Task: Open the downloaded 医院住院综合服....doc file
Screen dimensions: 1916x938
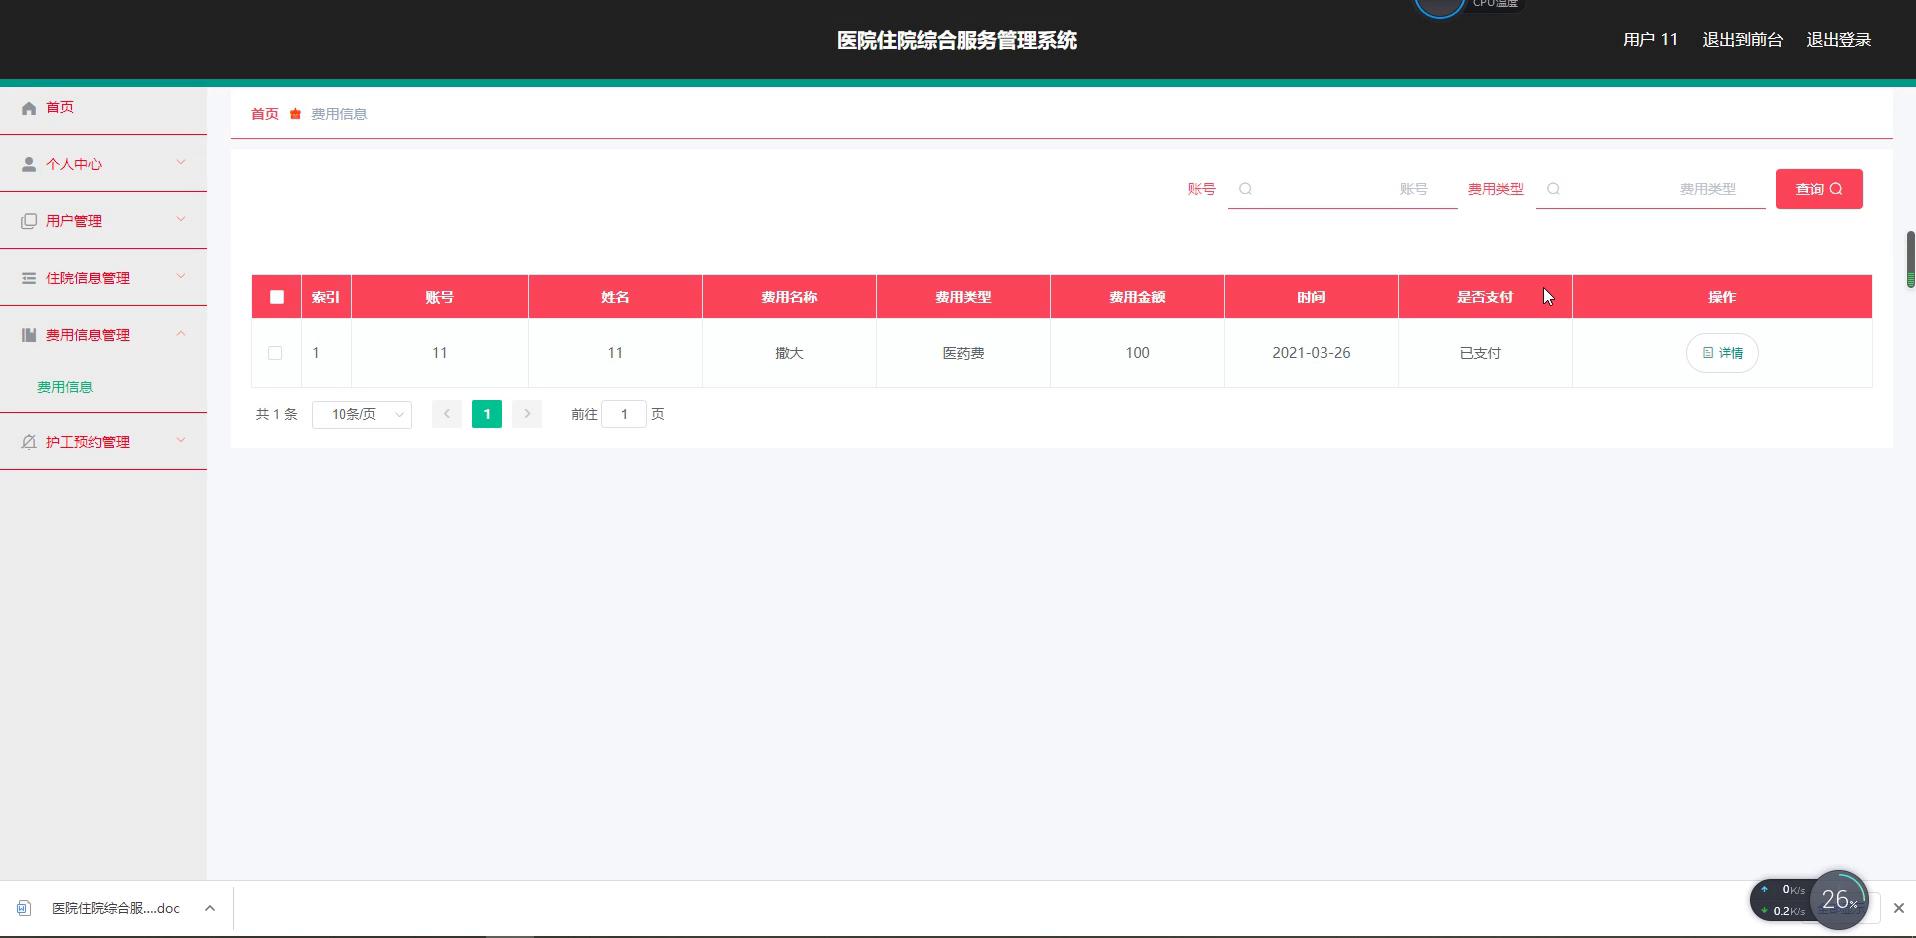Action: click(x=116, y=908)
